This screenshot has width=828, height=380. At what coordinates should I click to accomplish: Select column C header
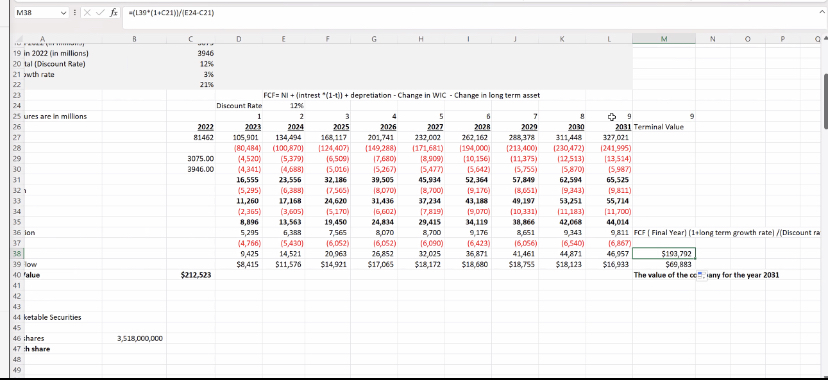(x=191, y=39)
